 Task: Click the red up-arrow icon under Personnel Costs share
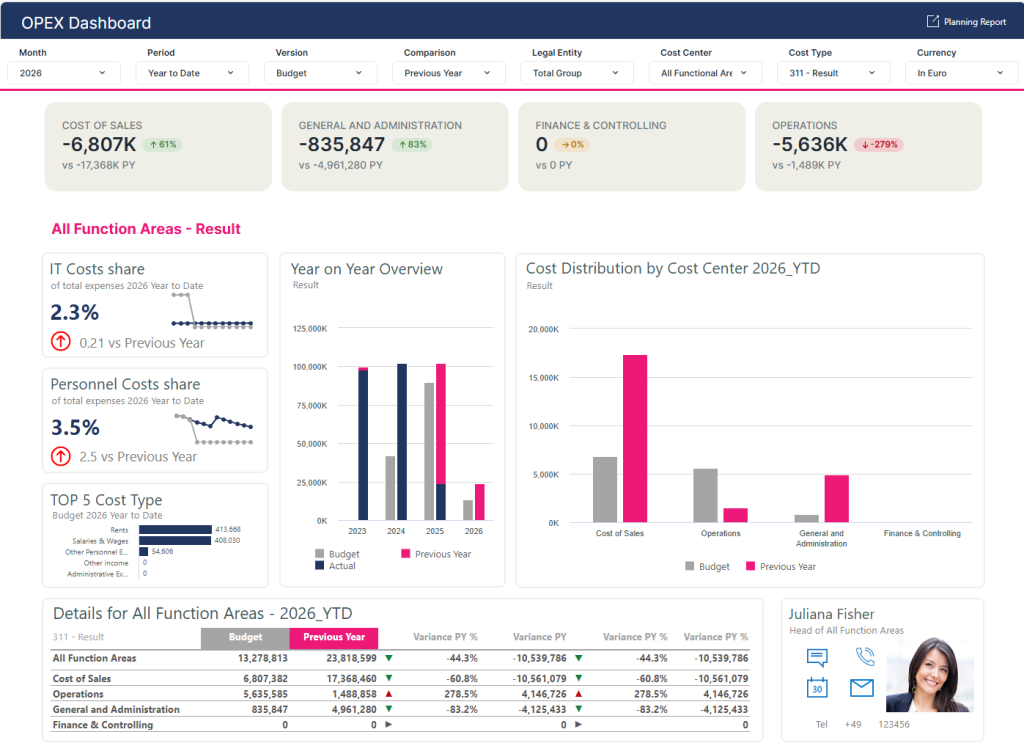click(61, 456)
